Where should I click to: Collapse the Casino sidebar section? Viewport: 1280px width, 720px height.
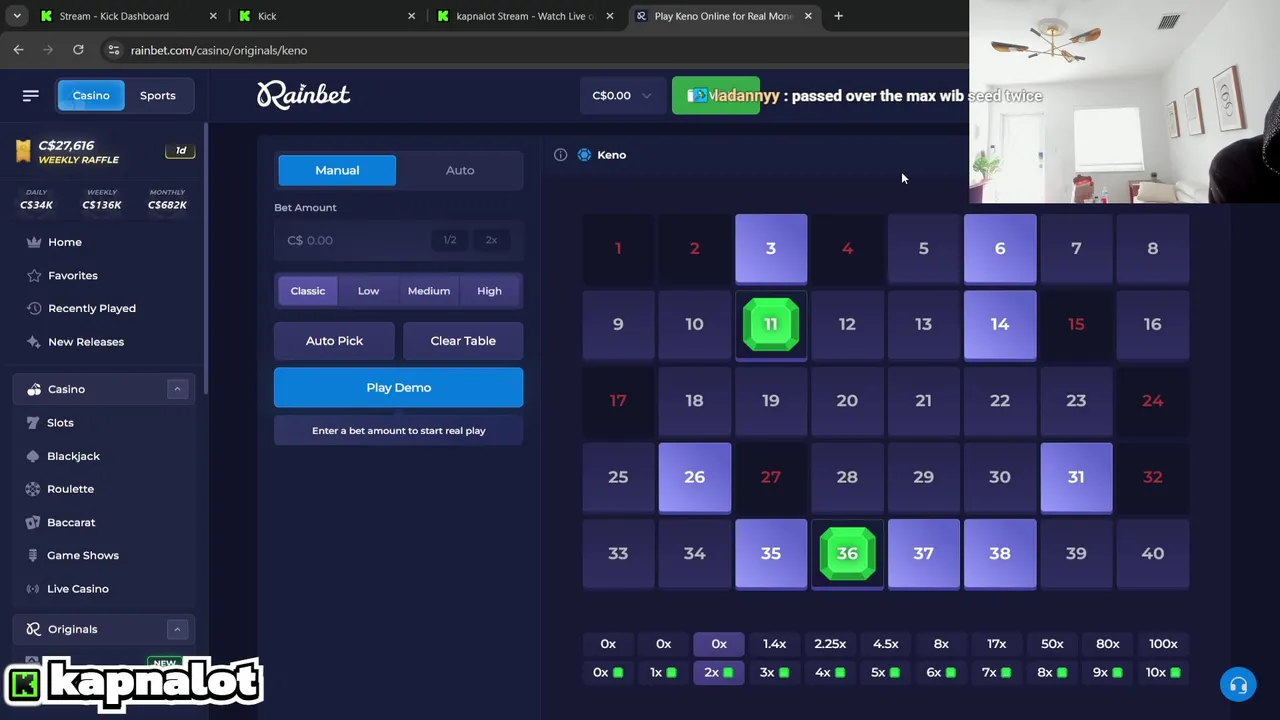[x=177, y=389]
